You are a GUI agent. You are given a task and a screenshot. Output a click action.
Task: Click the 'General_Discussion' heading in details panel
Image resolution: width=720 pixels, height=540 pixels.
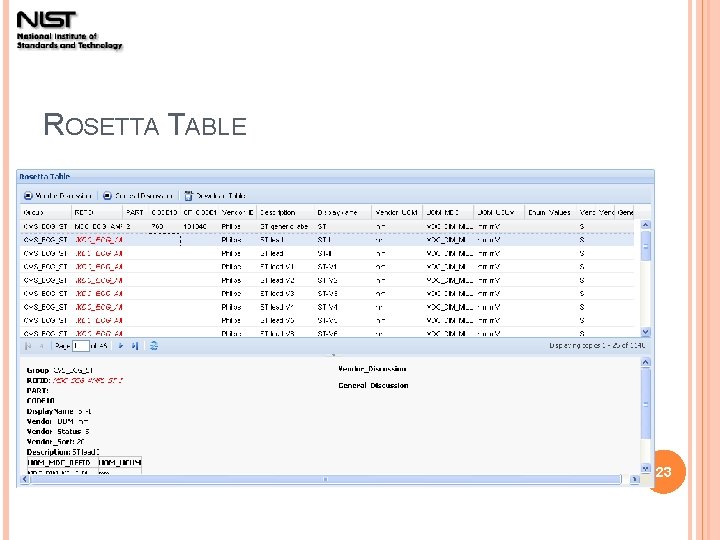373,385
